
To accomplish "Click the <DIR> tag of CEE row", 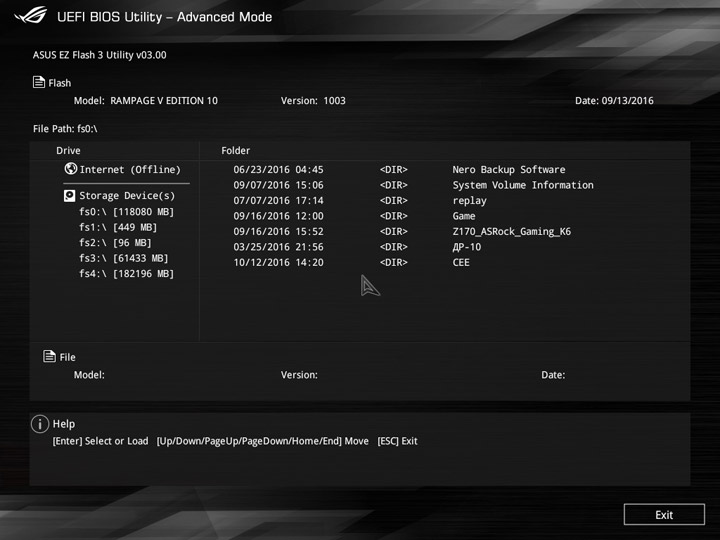I will 394,263.
